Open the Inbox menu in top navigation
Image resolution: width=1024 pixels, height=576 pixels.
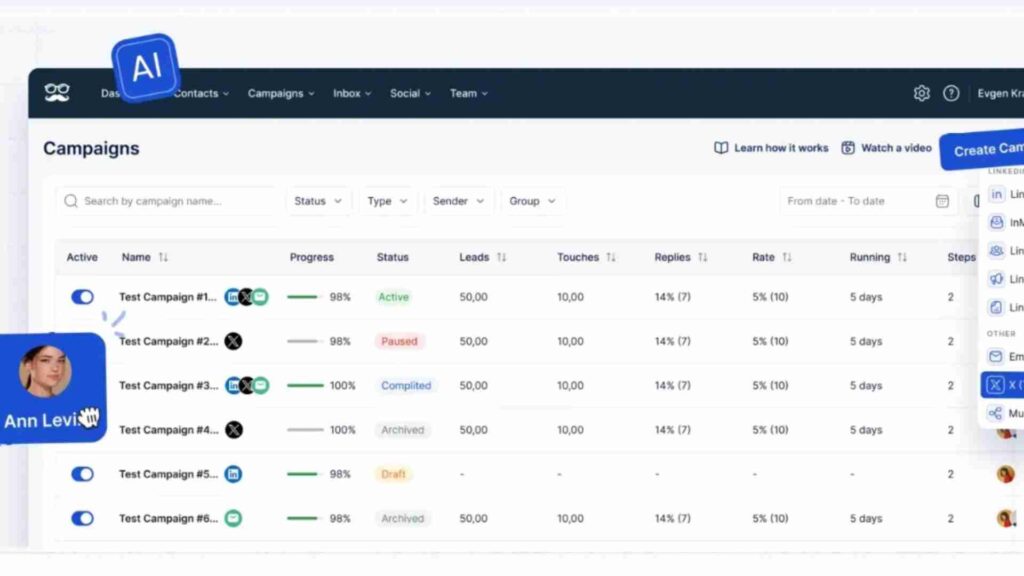pyautogui.click(x=351, y=93)
